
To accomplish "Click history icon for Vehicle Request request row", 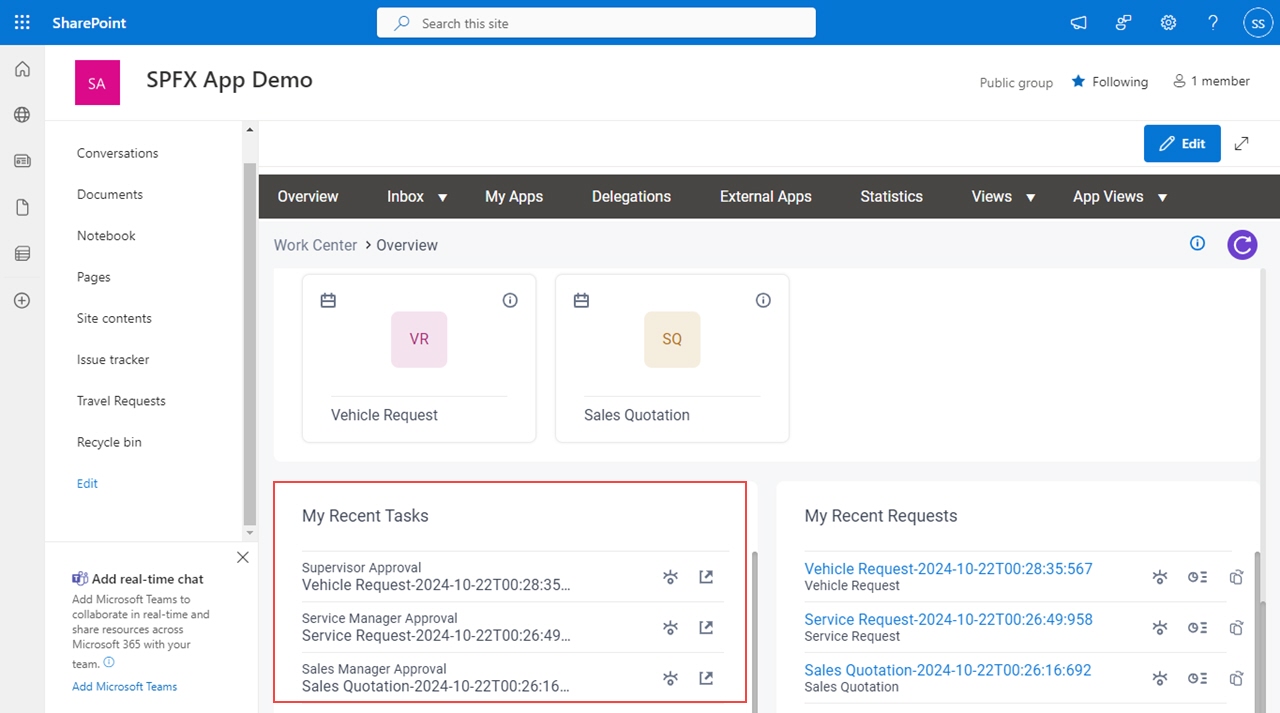I will [x=1197, y=577].
